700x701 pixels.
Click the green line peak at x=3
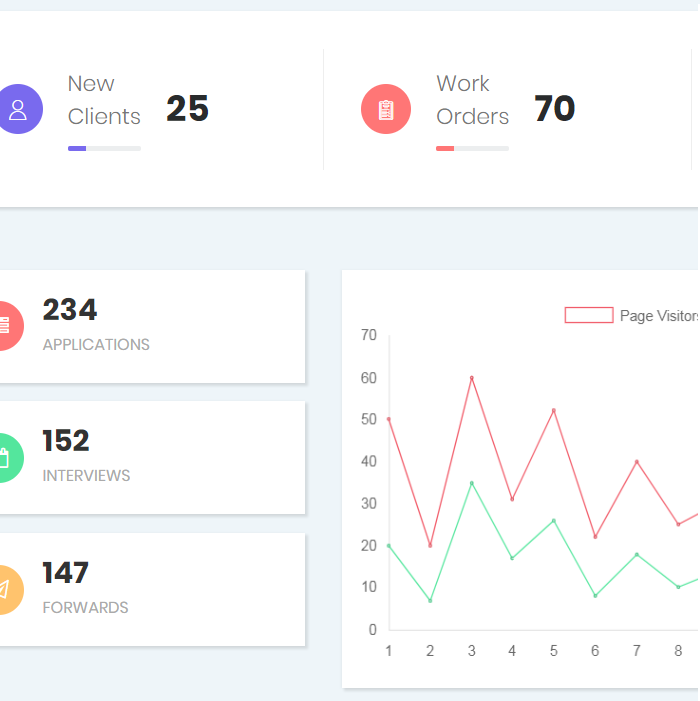pyautogui.click(x=471, y=483)
